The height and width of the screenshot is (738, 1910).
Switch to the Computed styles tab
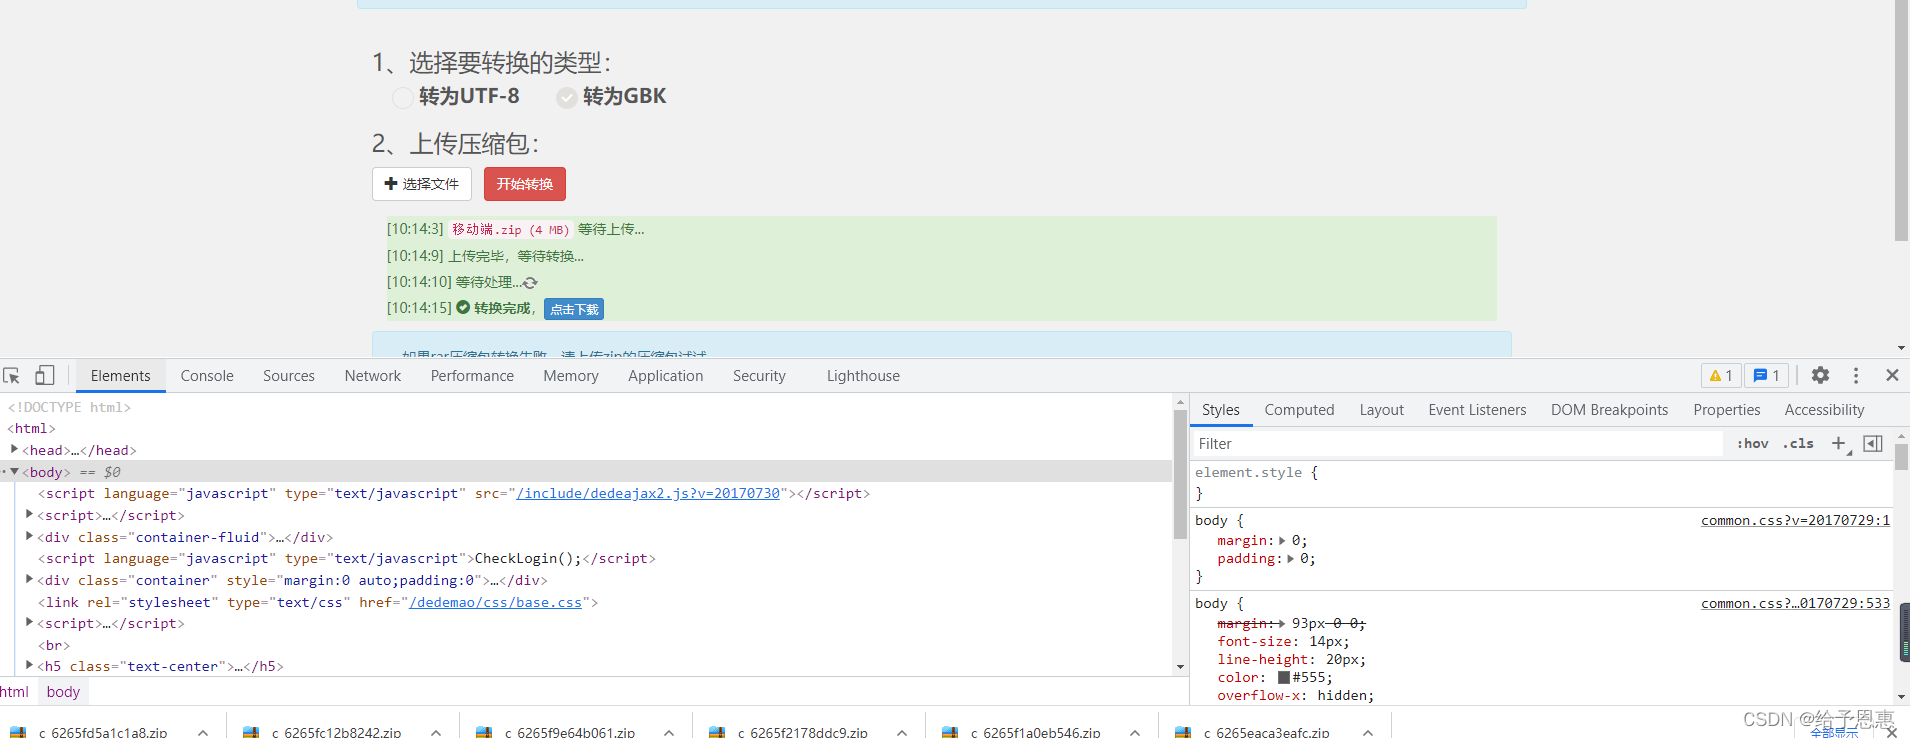point(1299,410)
